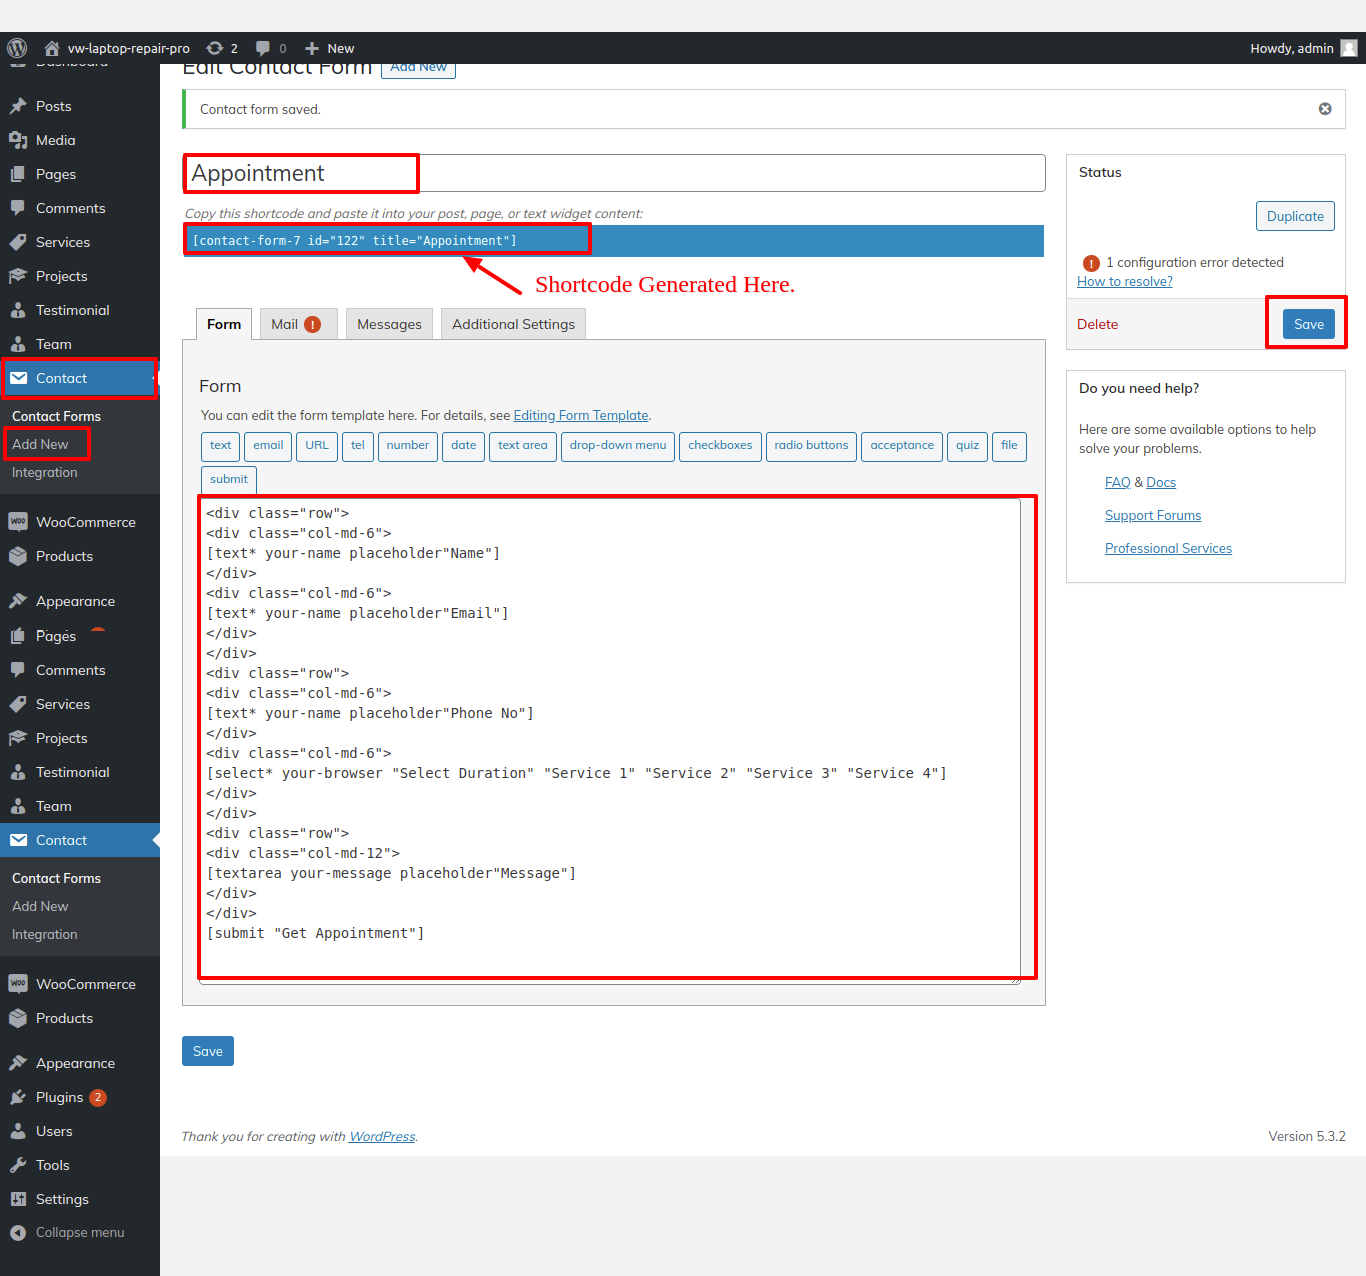Screen dimensions: 1366x1276
Task: Insert a checkboxes form tag
Action: 720,446
